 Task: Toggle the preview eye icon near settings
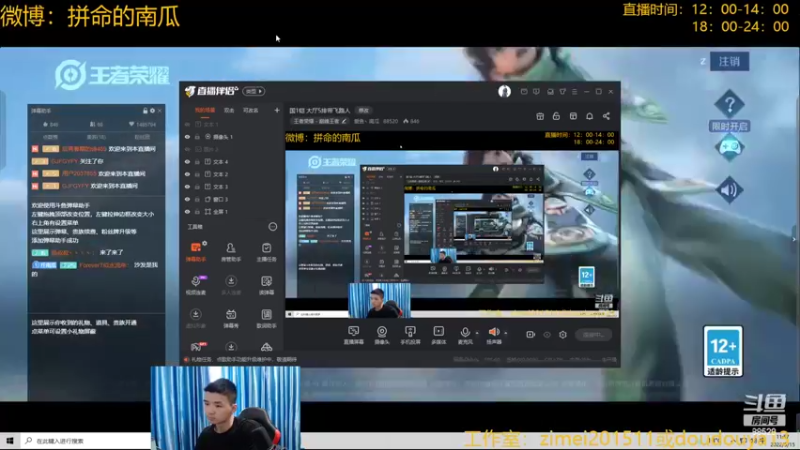tap(547, 335)
